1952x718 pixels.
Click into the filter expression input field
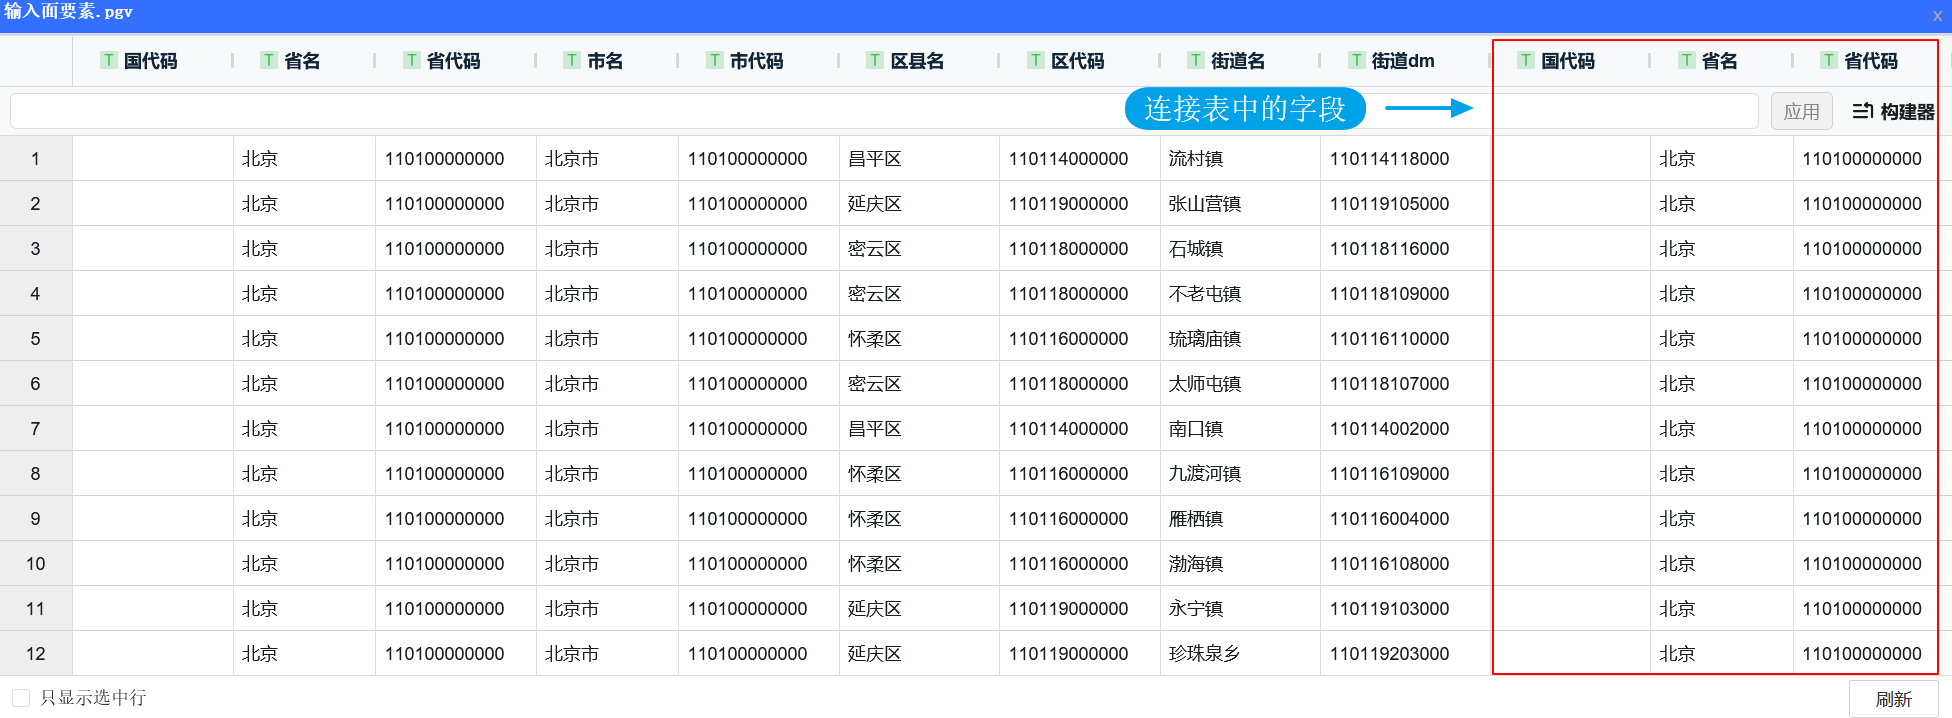click(560, 111)
